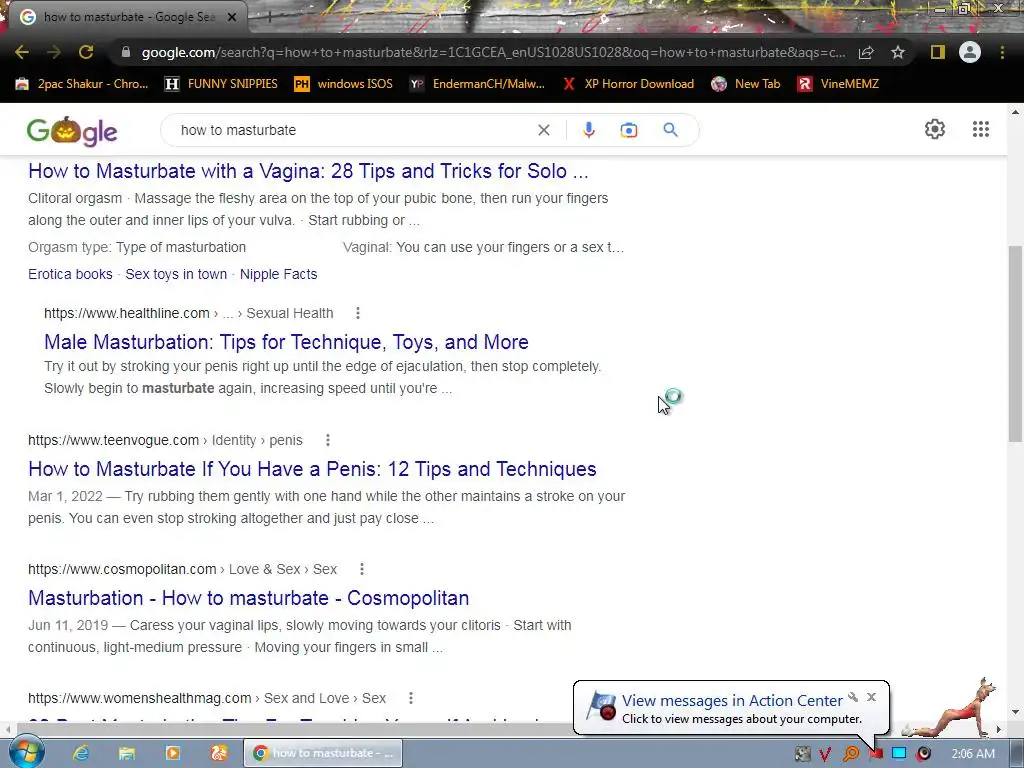1024x768 pixels.
Task: Click the taskbar clock showing 2:06 AM
Action: pos(973,754)
